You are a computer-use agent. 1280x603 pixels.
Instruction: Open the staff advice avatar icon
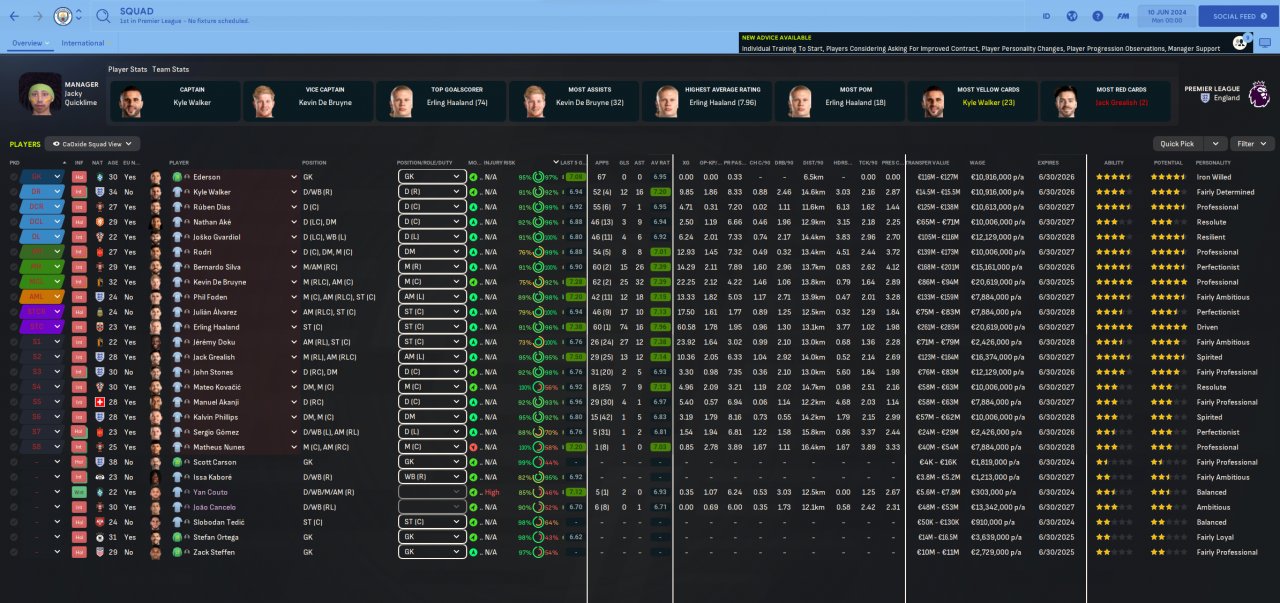tap(1241, 43)
